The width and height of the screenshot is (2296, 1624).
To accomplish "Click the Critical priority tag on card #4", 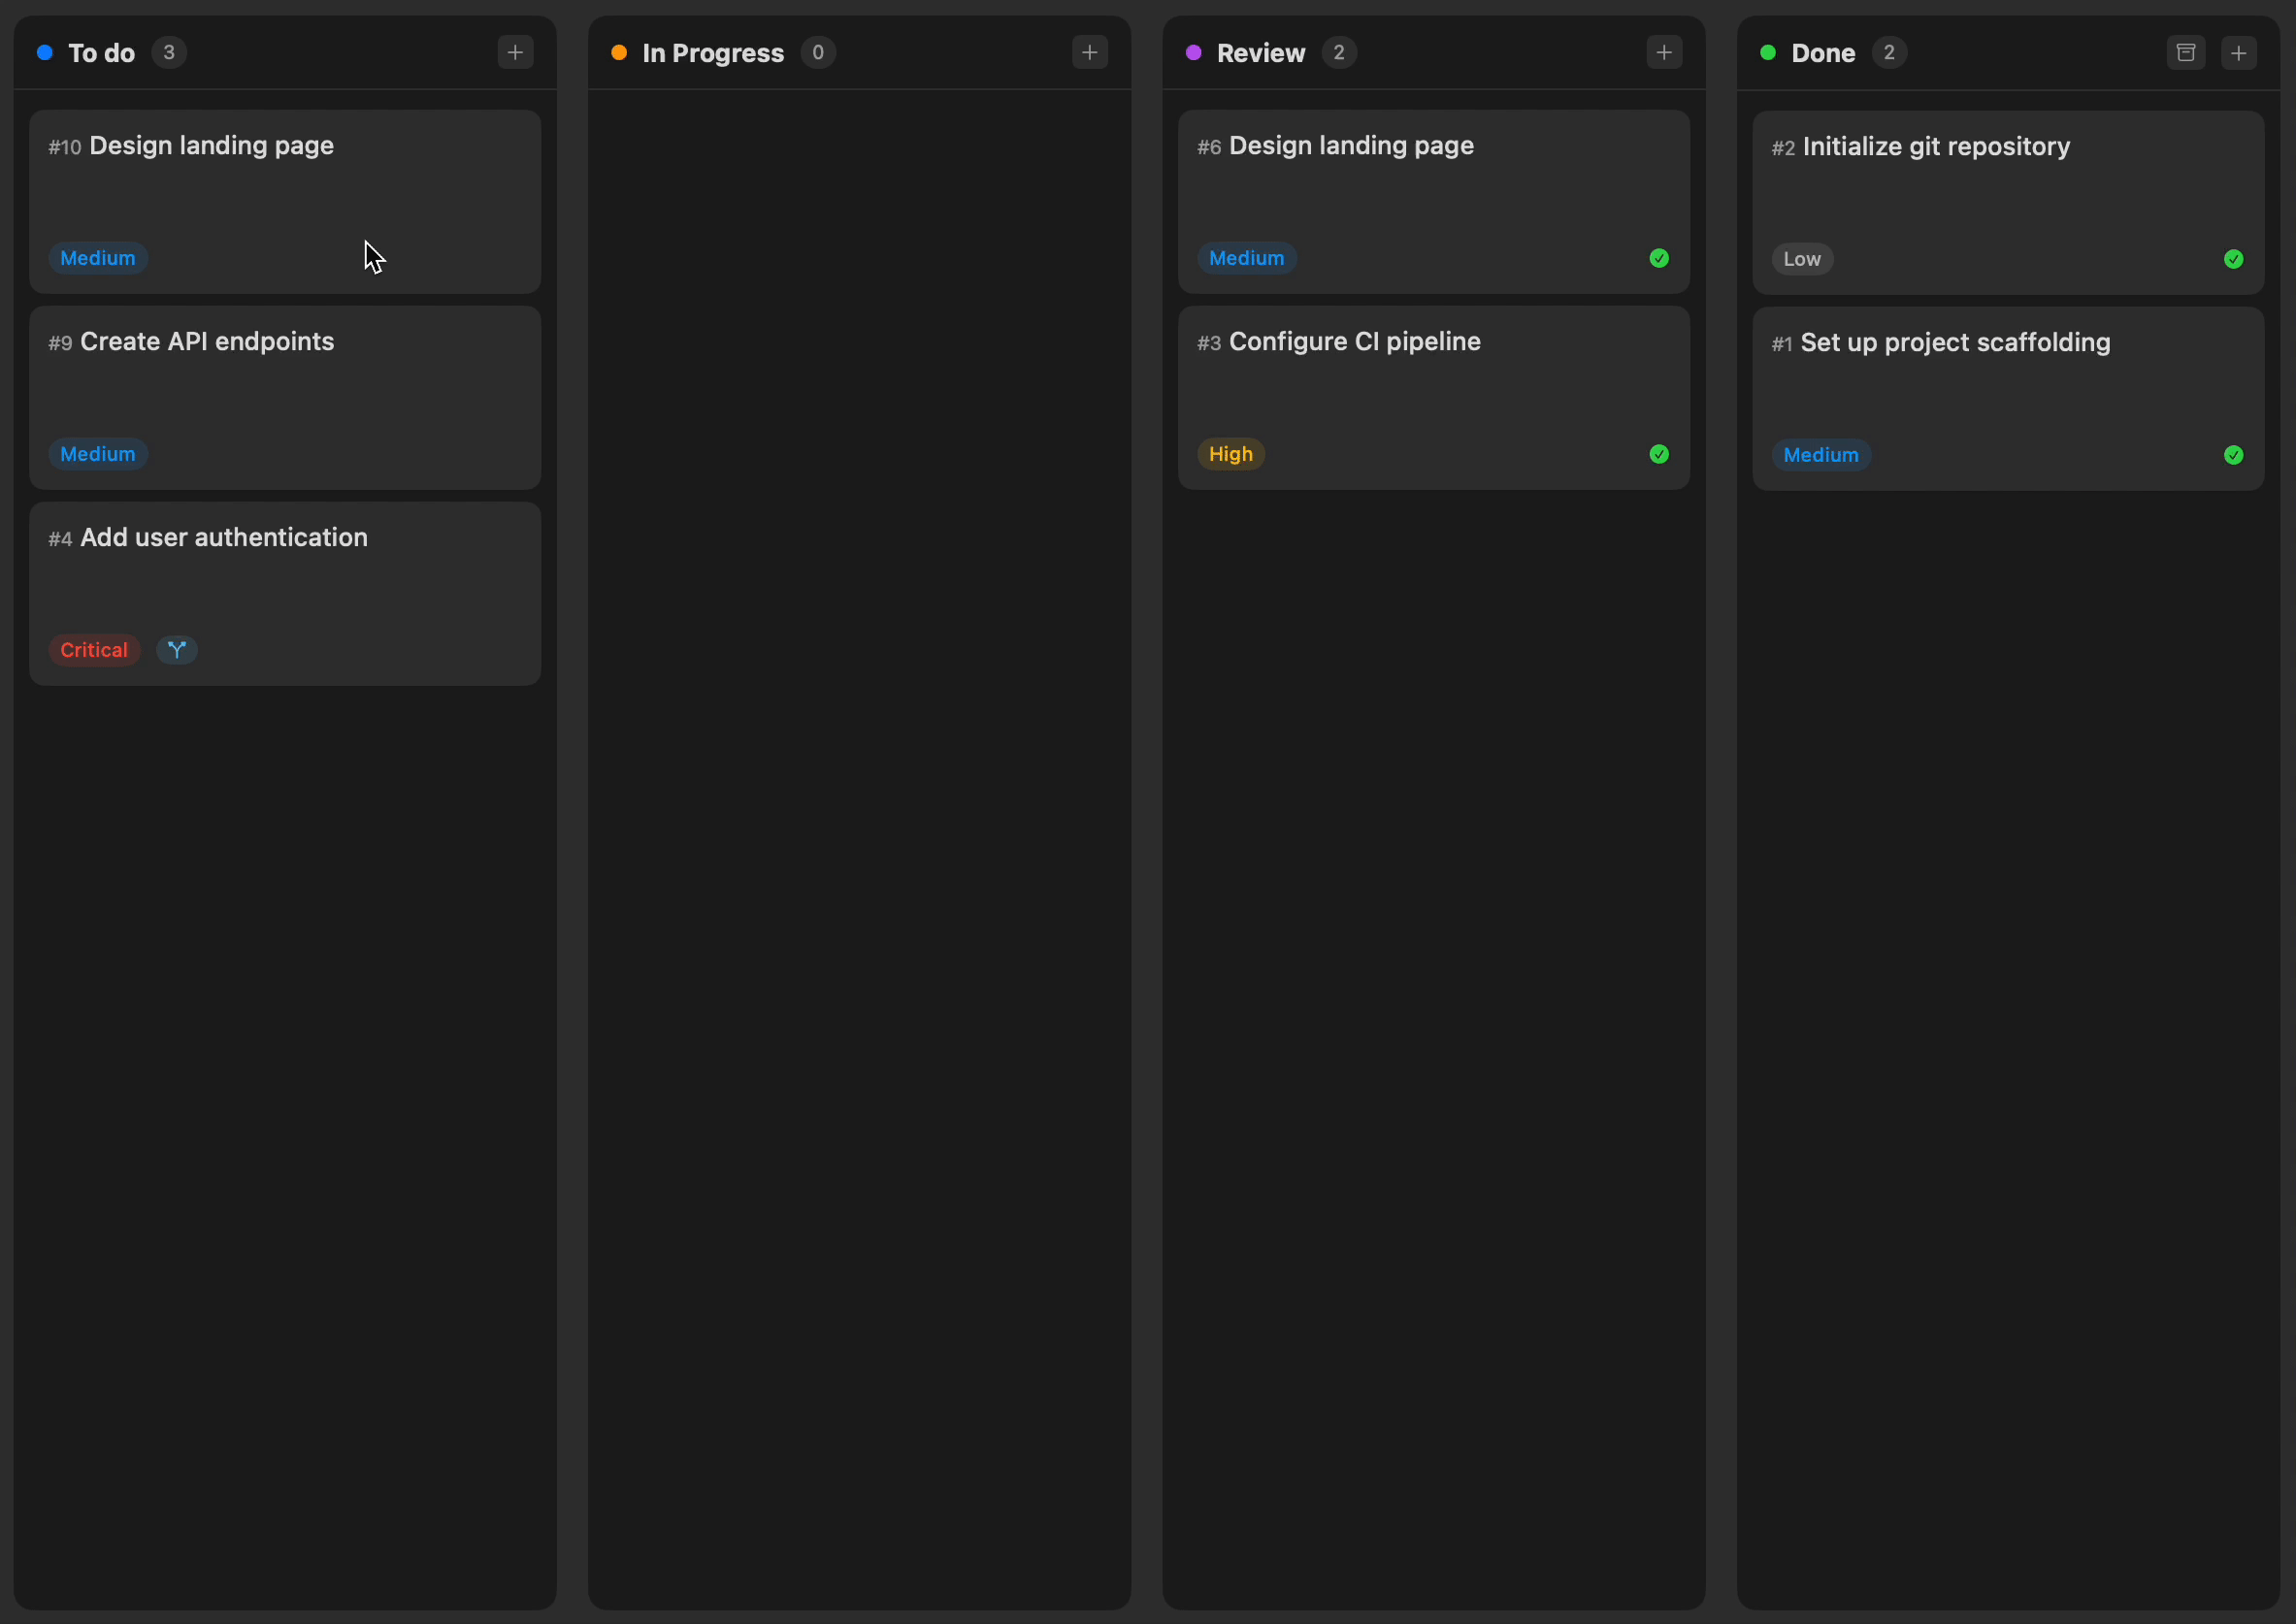I will (x=94, y=650).
